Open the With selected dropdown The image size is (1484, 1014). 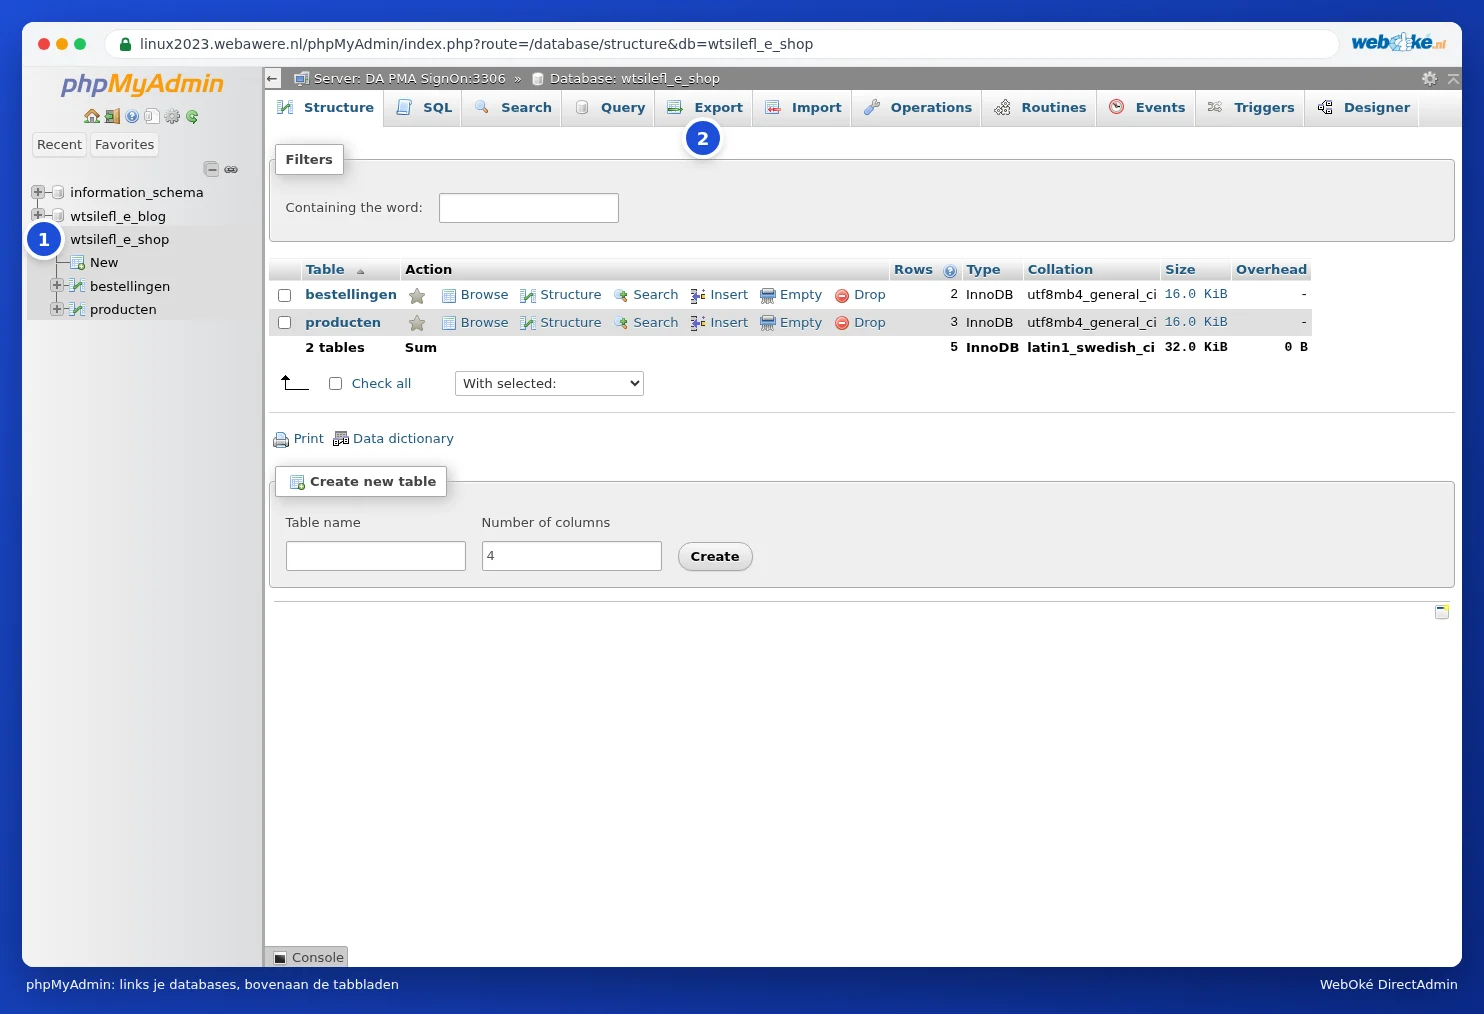pos(549,383)
